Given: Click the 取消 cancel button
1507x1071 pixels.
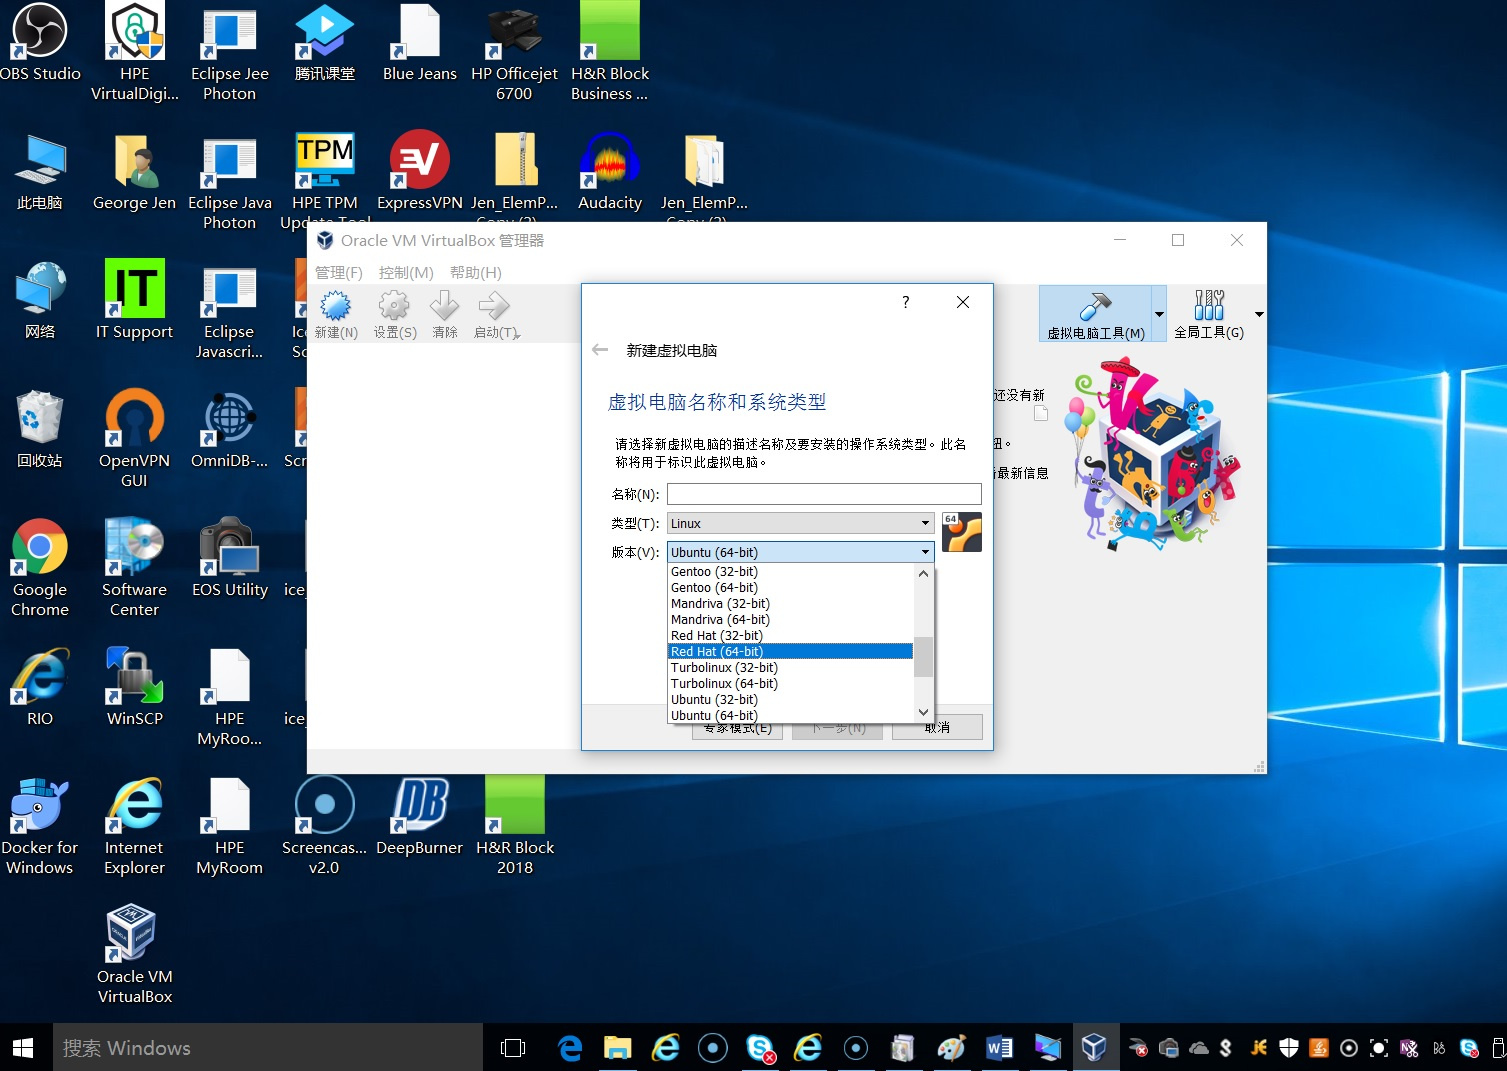Looking at the screenshot, I should pyautogui.click(x=937, y=728).
